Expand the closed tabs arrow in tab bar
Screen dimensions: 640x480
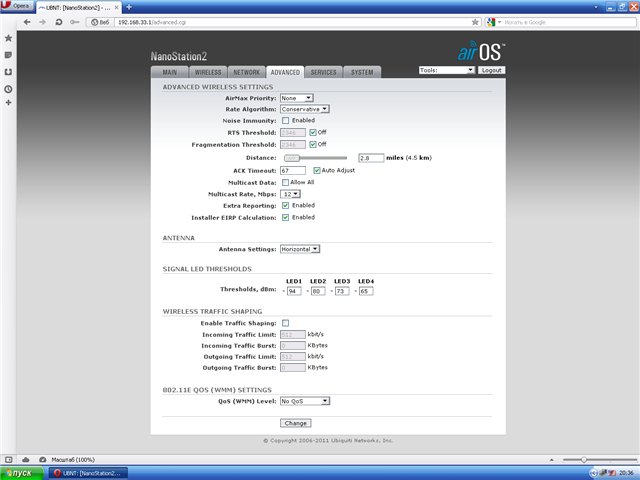click(596, 7)
